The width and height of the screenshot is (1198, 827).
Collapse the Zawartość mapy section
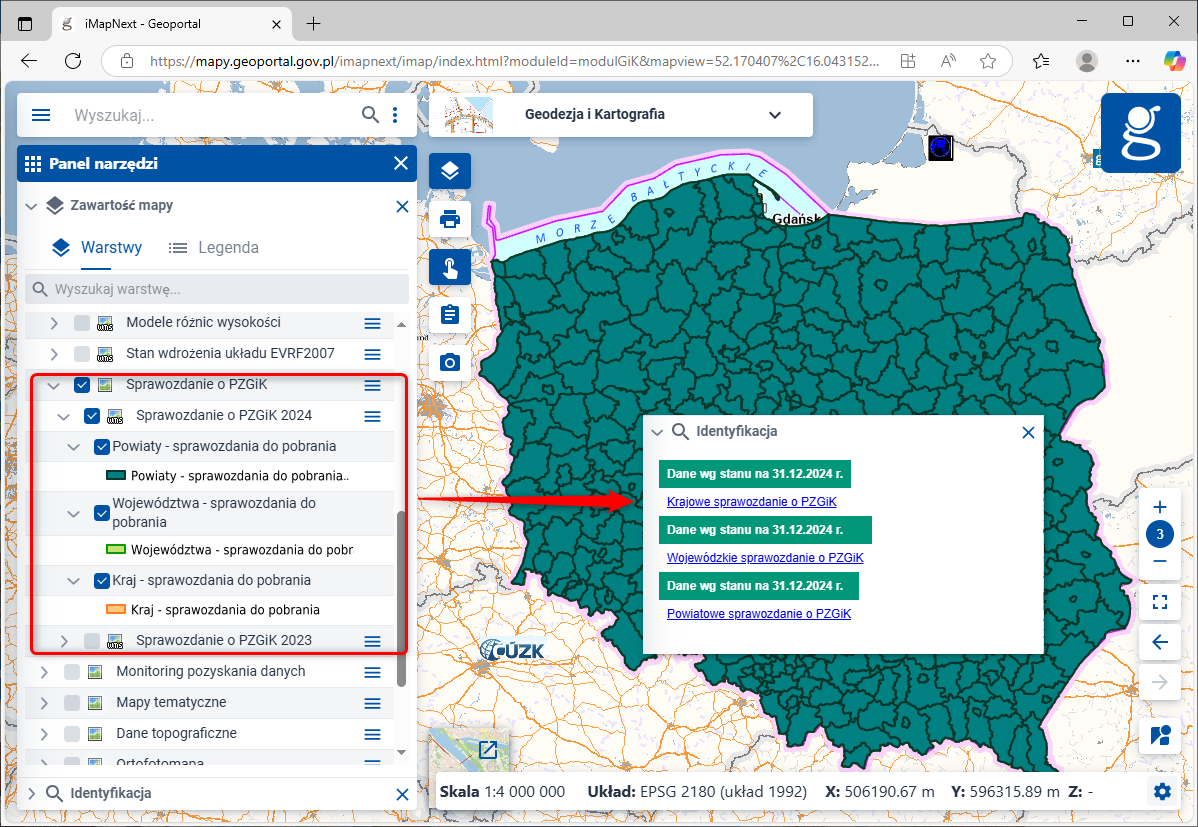(x=30, y=206)
